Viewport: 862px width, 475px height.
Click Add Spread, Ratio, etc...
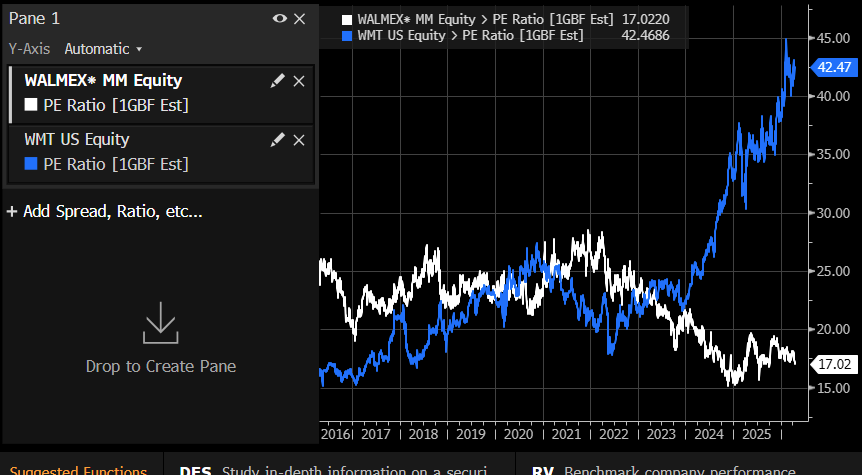pos(113,211)
